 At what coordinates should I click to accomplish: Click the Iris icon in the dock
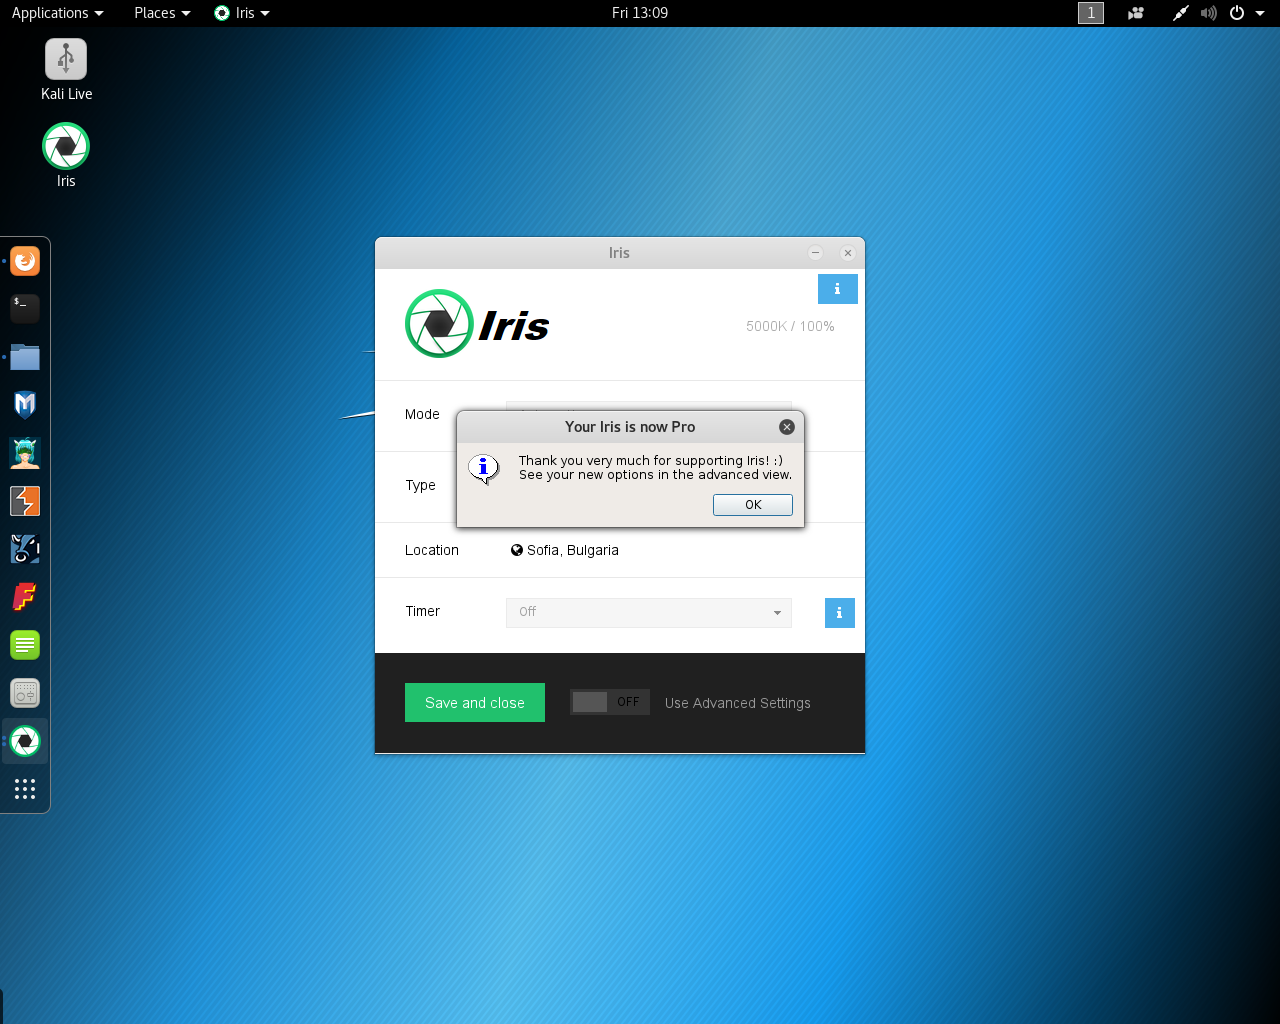pos(25,741)
